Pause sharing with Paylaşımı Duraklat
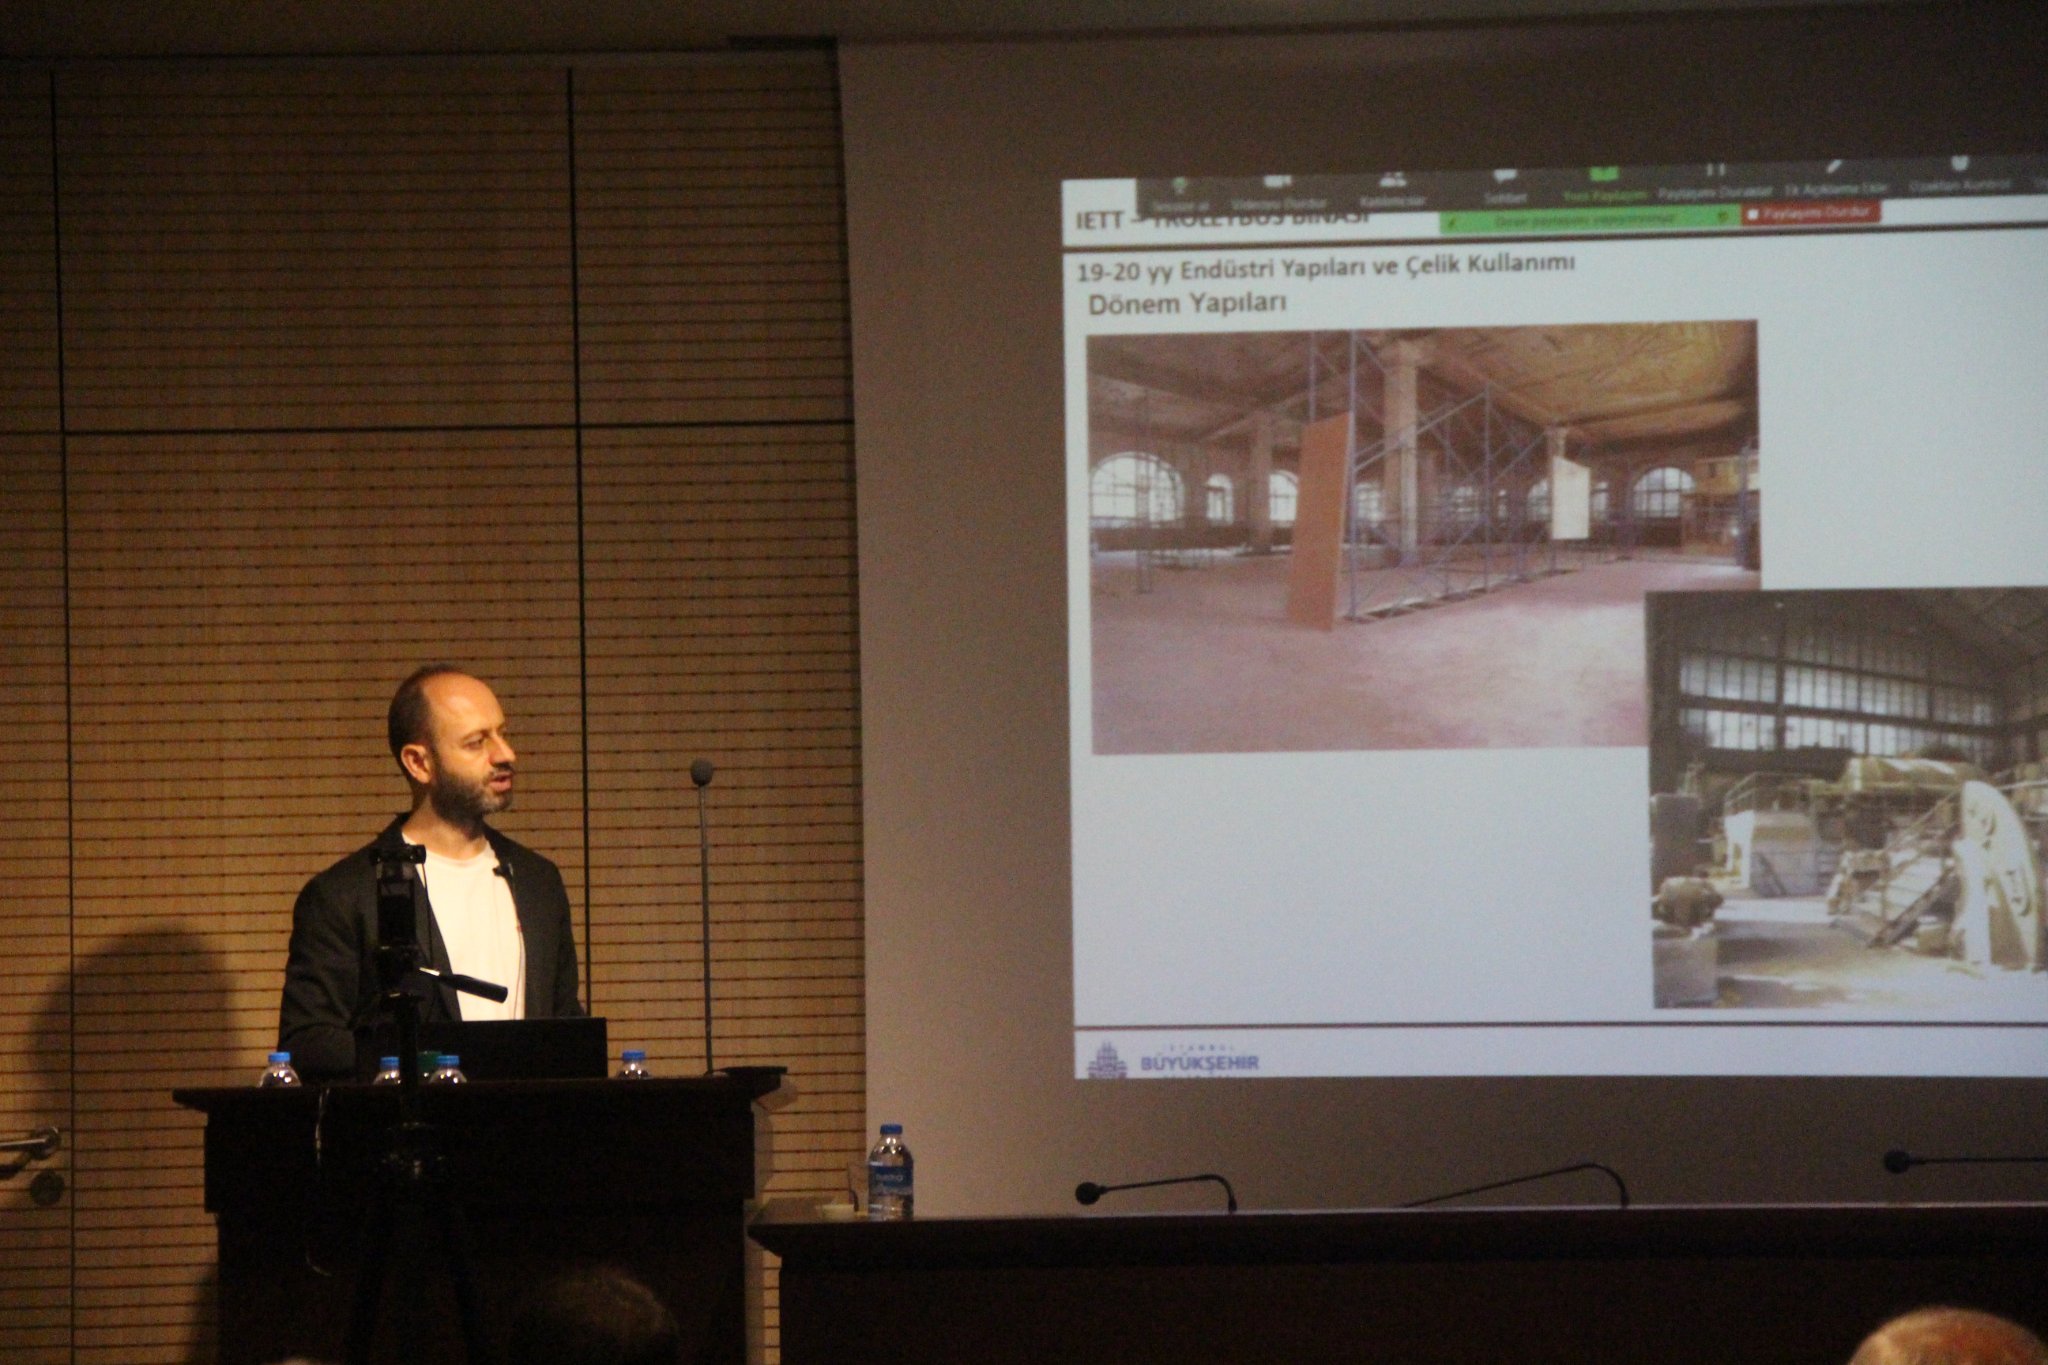The width and height of the screenshot is (2048, 1365). (x=1714, y=181)
